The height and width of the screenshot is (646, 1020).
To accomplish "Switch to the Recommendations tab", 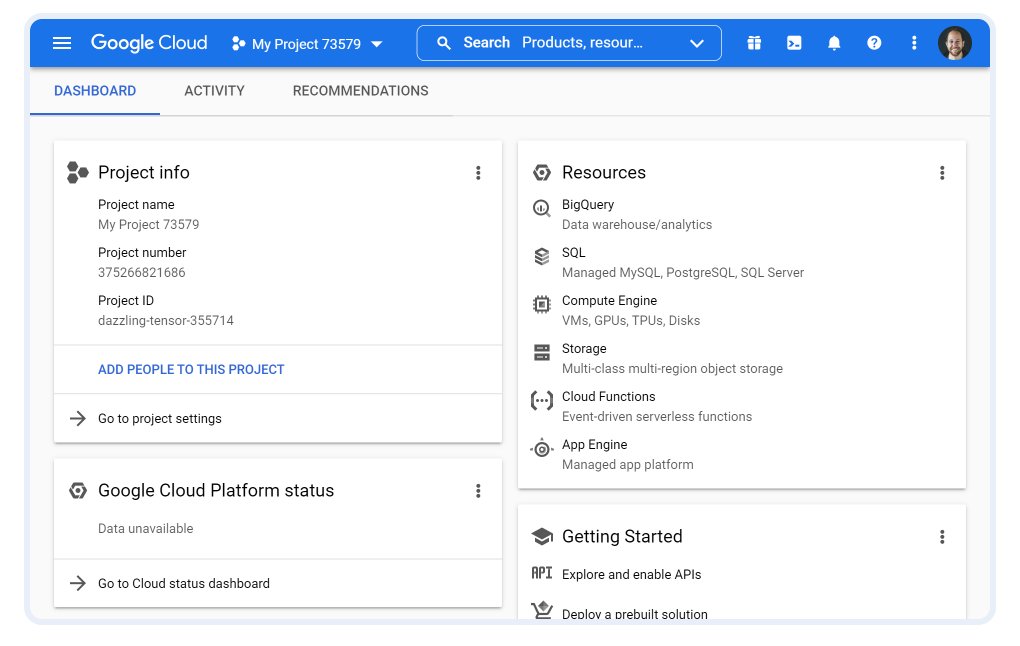I will (x=360, y=91).
